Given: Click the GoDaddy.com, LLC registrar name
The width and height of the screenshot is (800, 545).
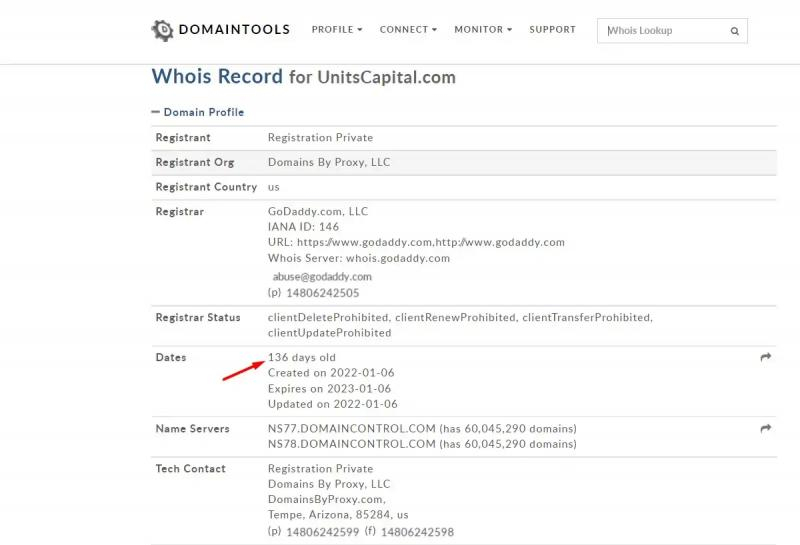Looking at the screenshot, I should (318, 211).
